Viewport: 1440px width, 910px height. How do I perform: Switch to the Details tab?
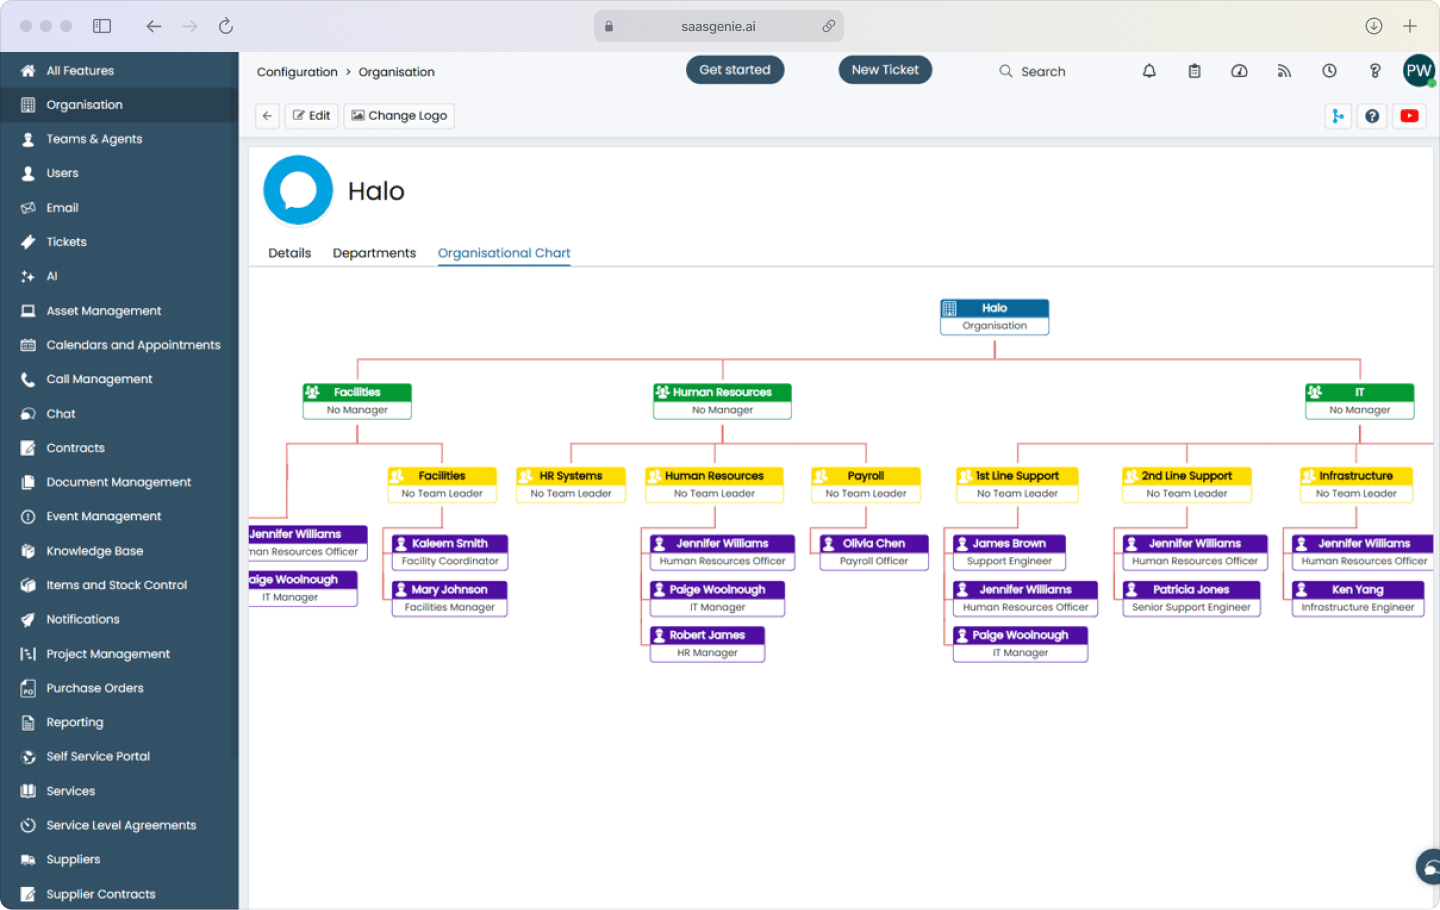(x=290, y=253)
